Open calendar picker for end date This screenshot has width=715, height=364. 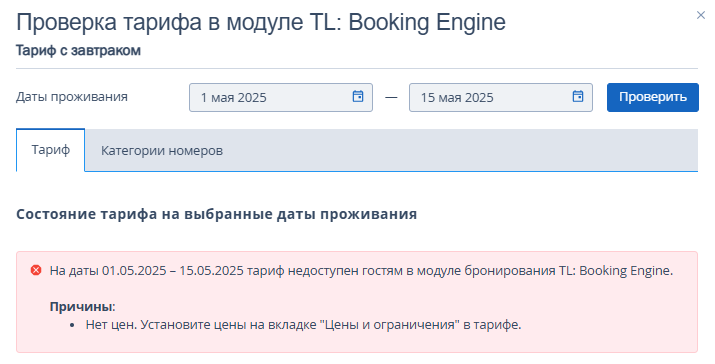pyautogui.click(x=578, y=96)
